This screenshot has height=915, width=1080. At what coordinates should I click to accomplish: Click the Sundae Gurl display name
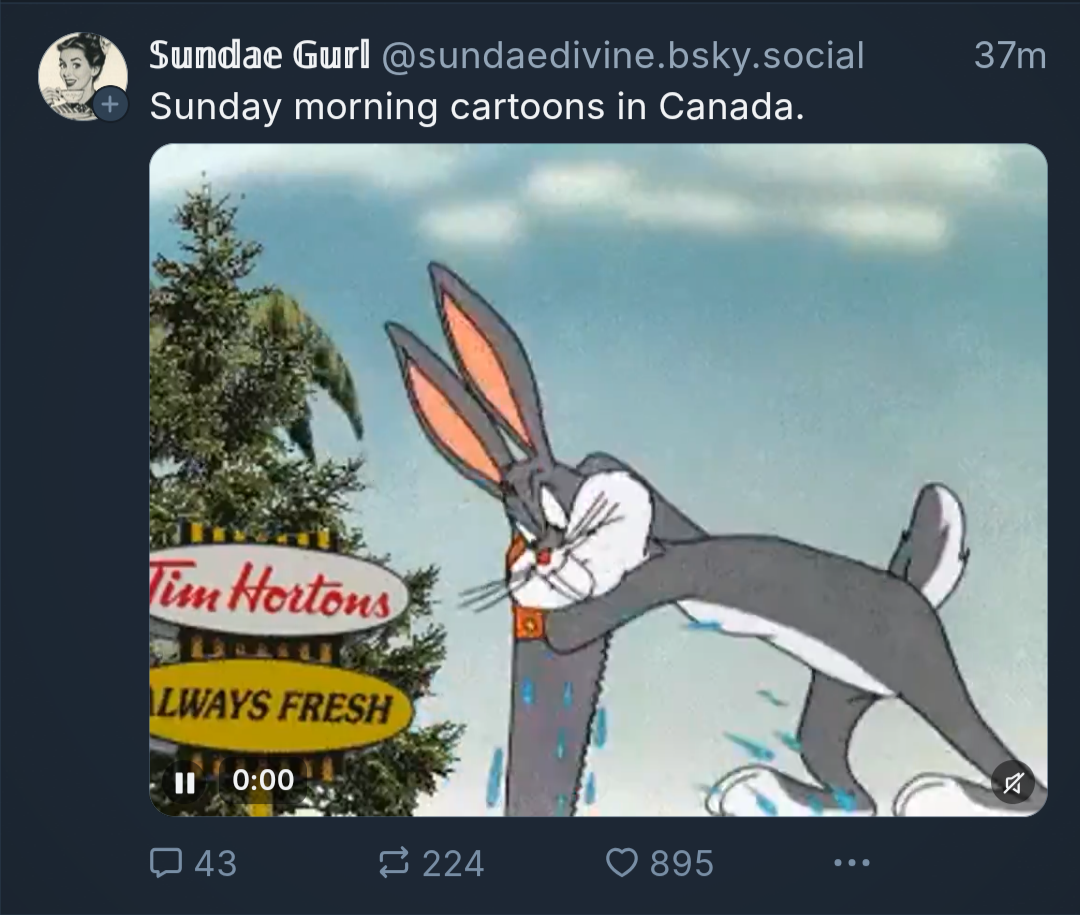click(260, 55)
